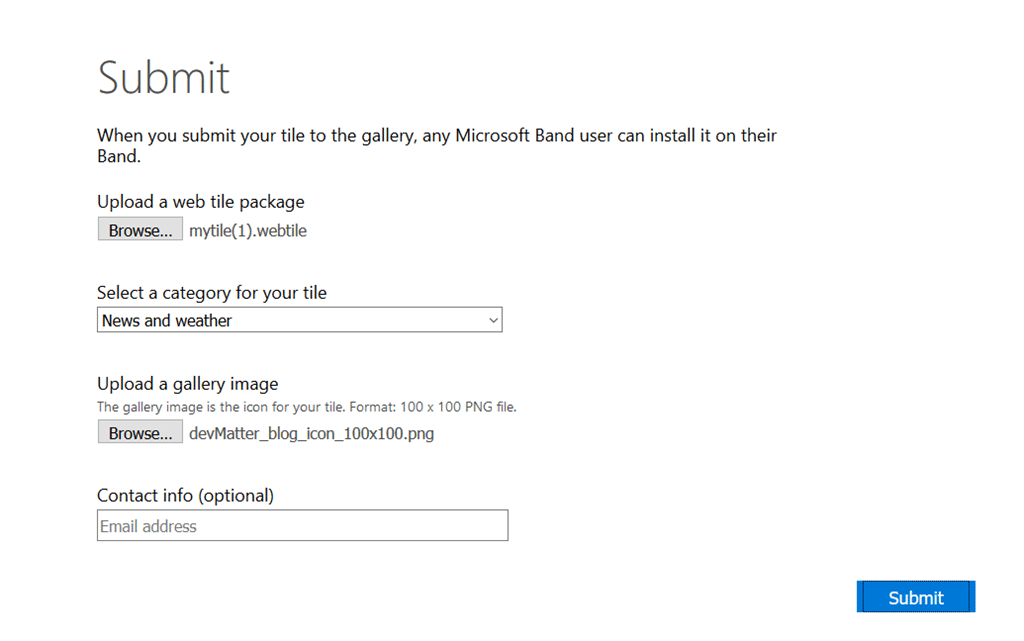
Task: Expand the category list using chevron arrow
Action: pos(492,320)
